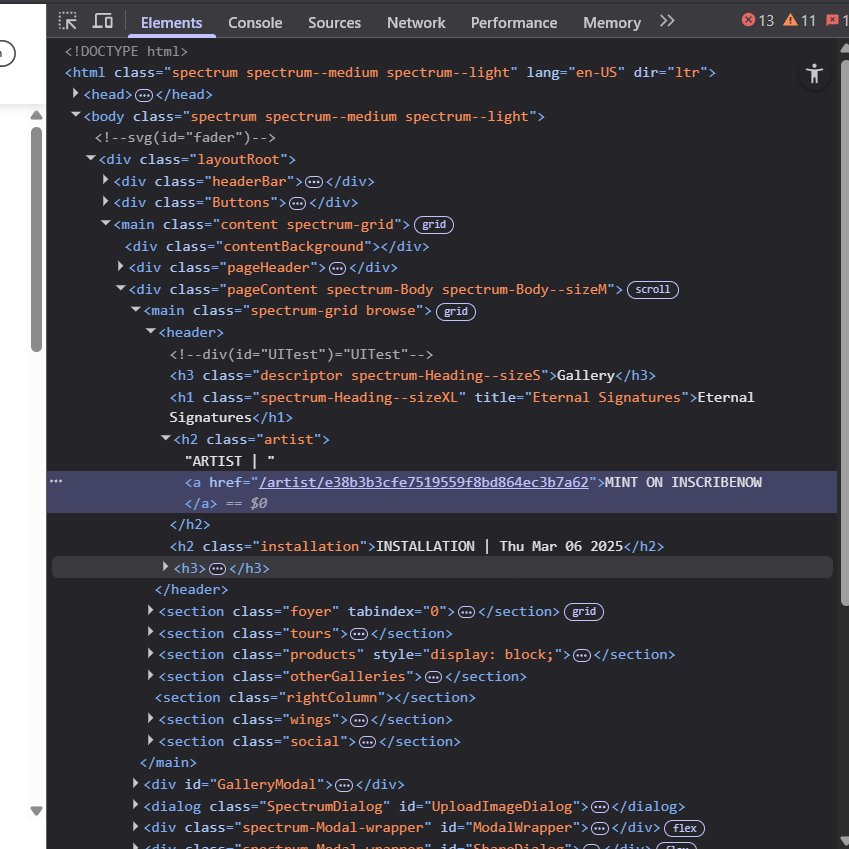Click the ellipsis in UploadImageDialog dialog
The image size is (849, 849).
click(x=600, y=807)
